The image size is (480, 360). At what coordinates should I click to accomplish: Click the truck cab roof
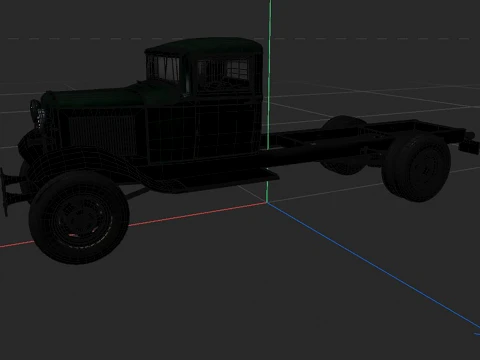tap(204, 47)
